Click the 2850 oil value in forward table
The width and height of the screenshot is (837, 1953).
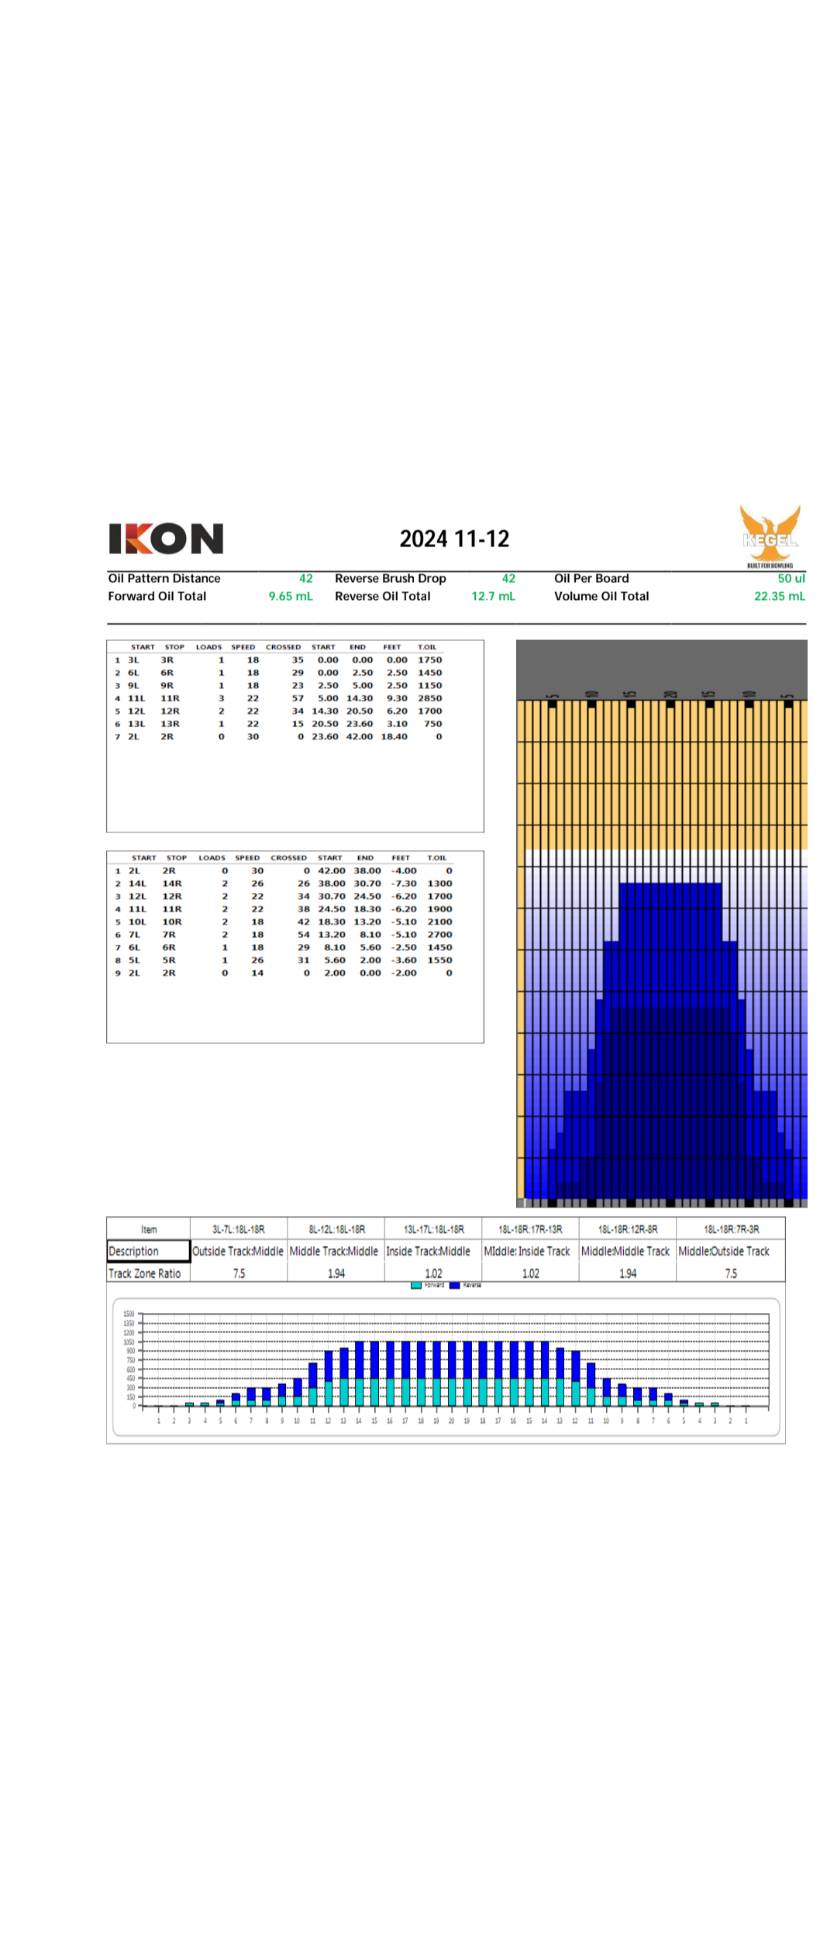pyautogui.click(x=429, y=698)
